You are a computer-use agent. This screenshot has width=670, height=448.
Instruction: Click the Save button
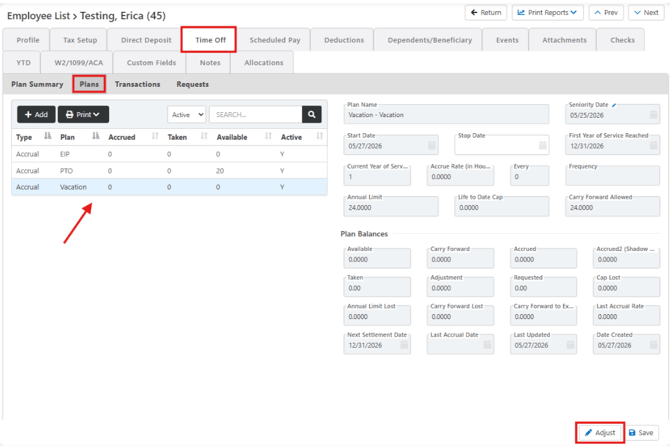click(641, 433)
